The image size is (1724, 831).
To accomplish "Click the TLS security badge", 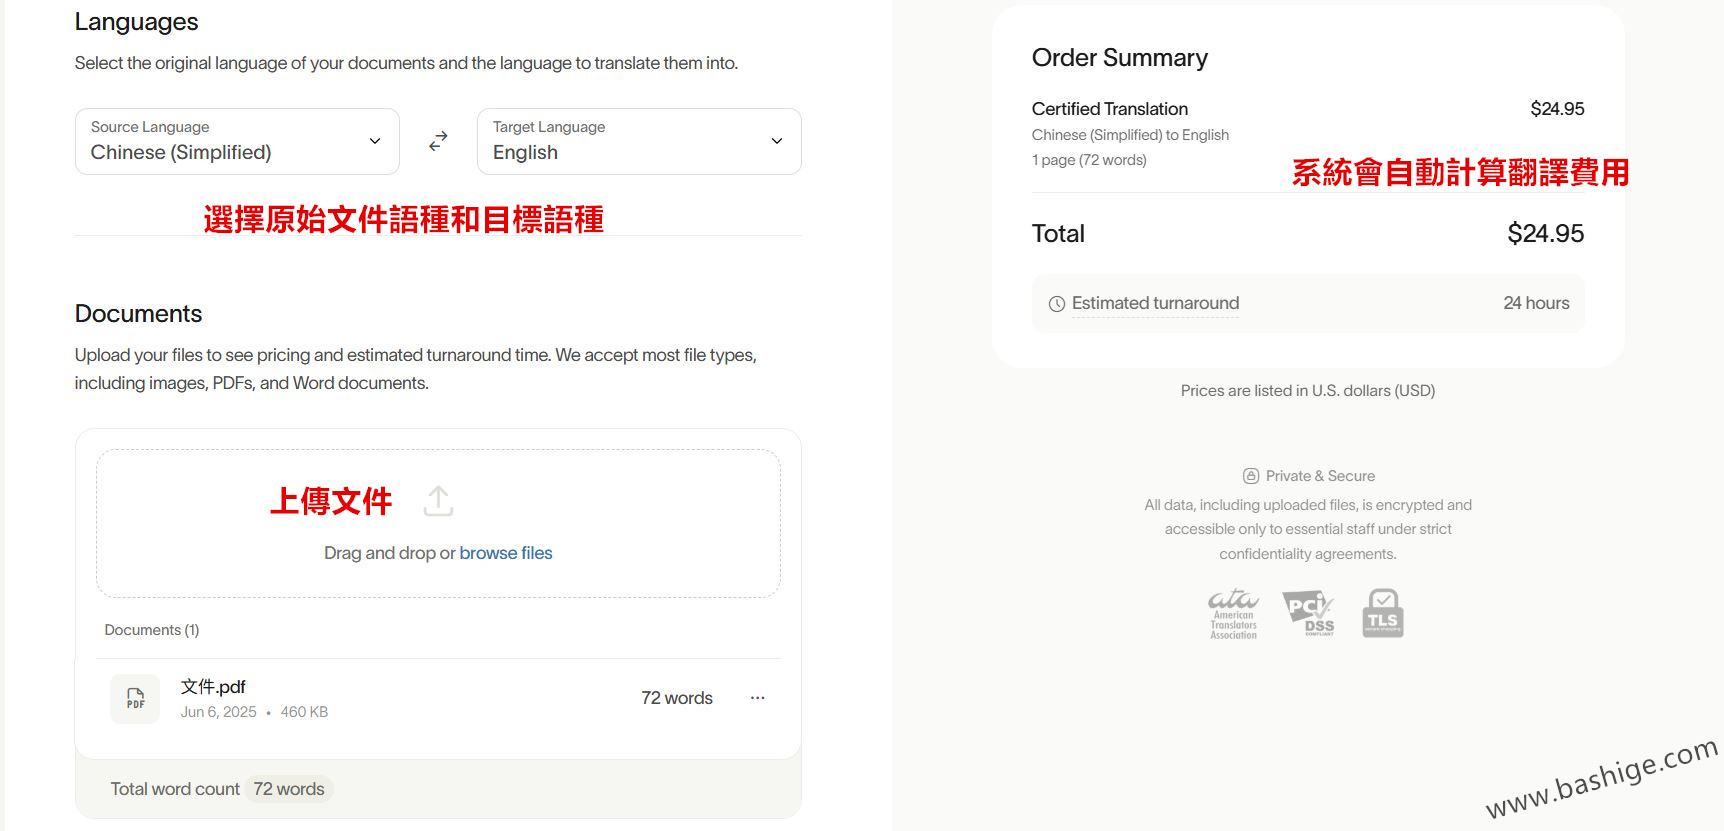I will click(1383, 613).
